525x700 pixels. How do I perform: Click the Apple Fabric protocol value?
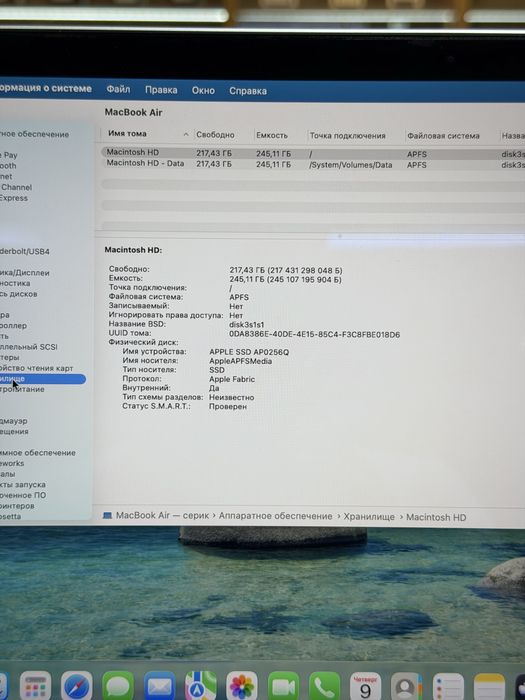232,379
